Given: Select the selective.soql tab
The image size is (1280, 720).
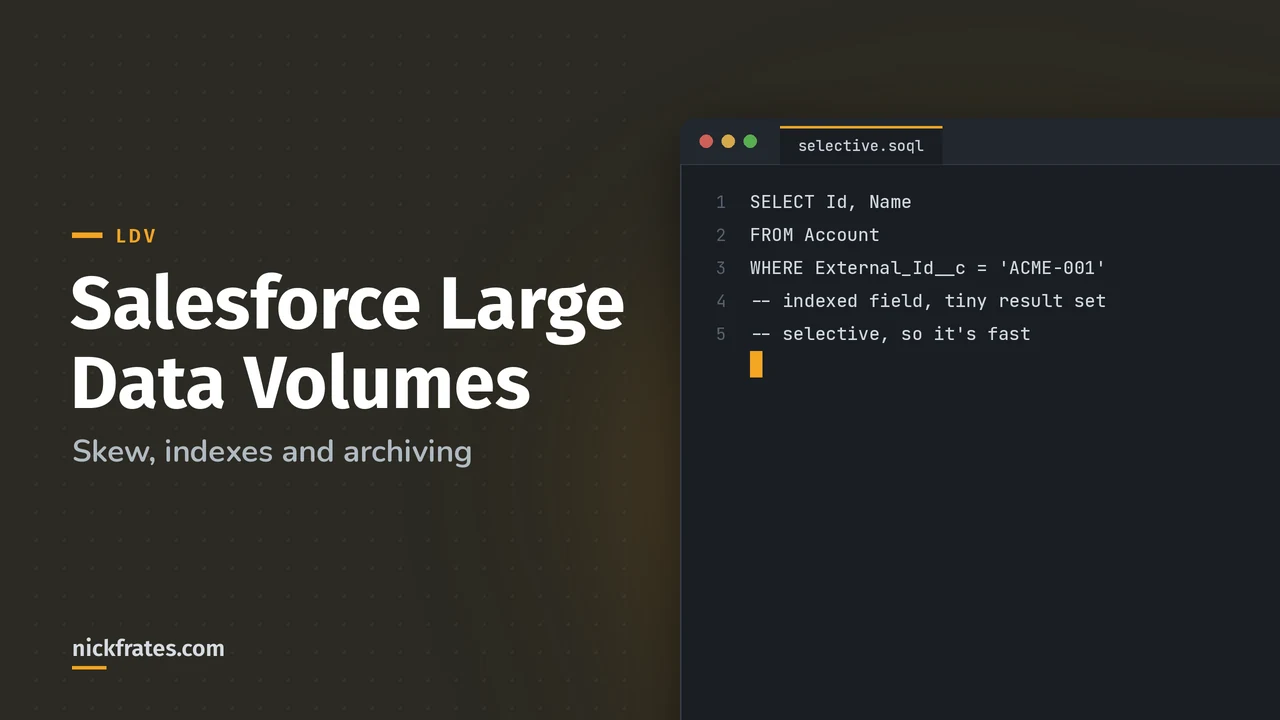Looking at the screenshot, I should pyautogui.click(x=861, y=146).
